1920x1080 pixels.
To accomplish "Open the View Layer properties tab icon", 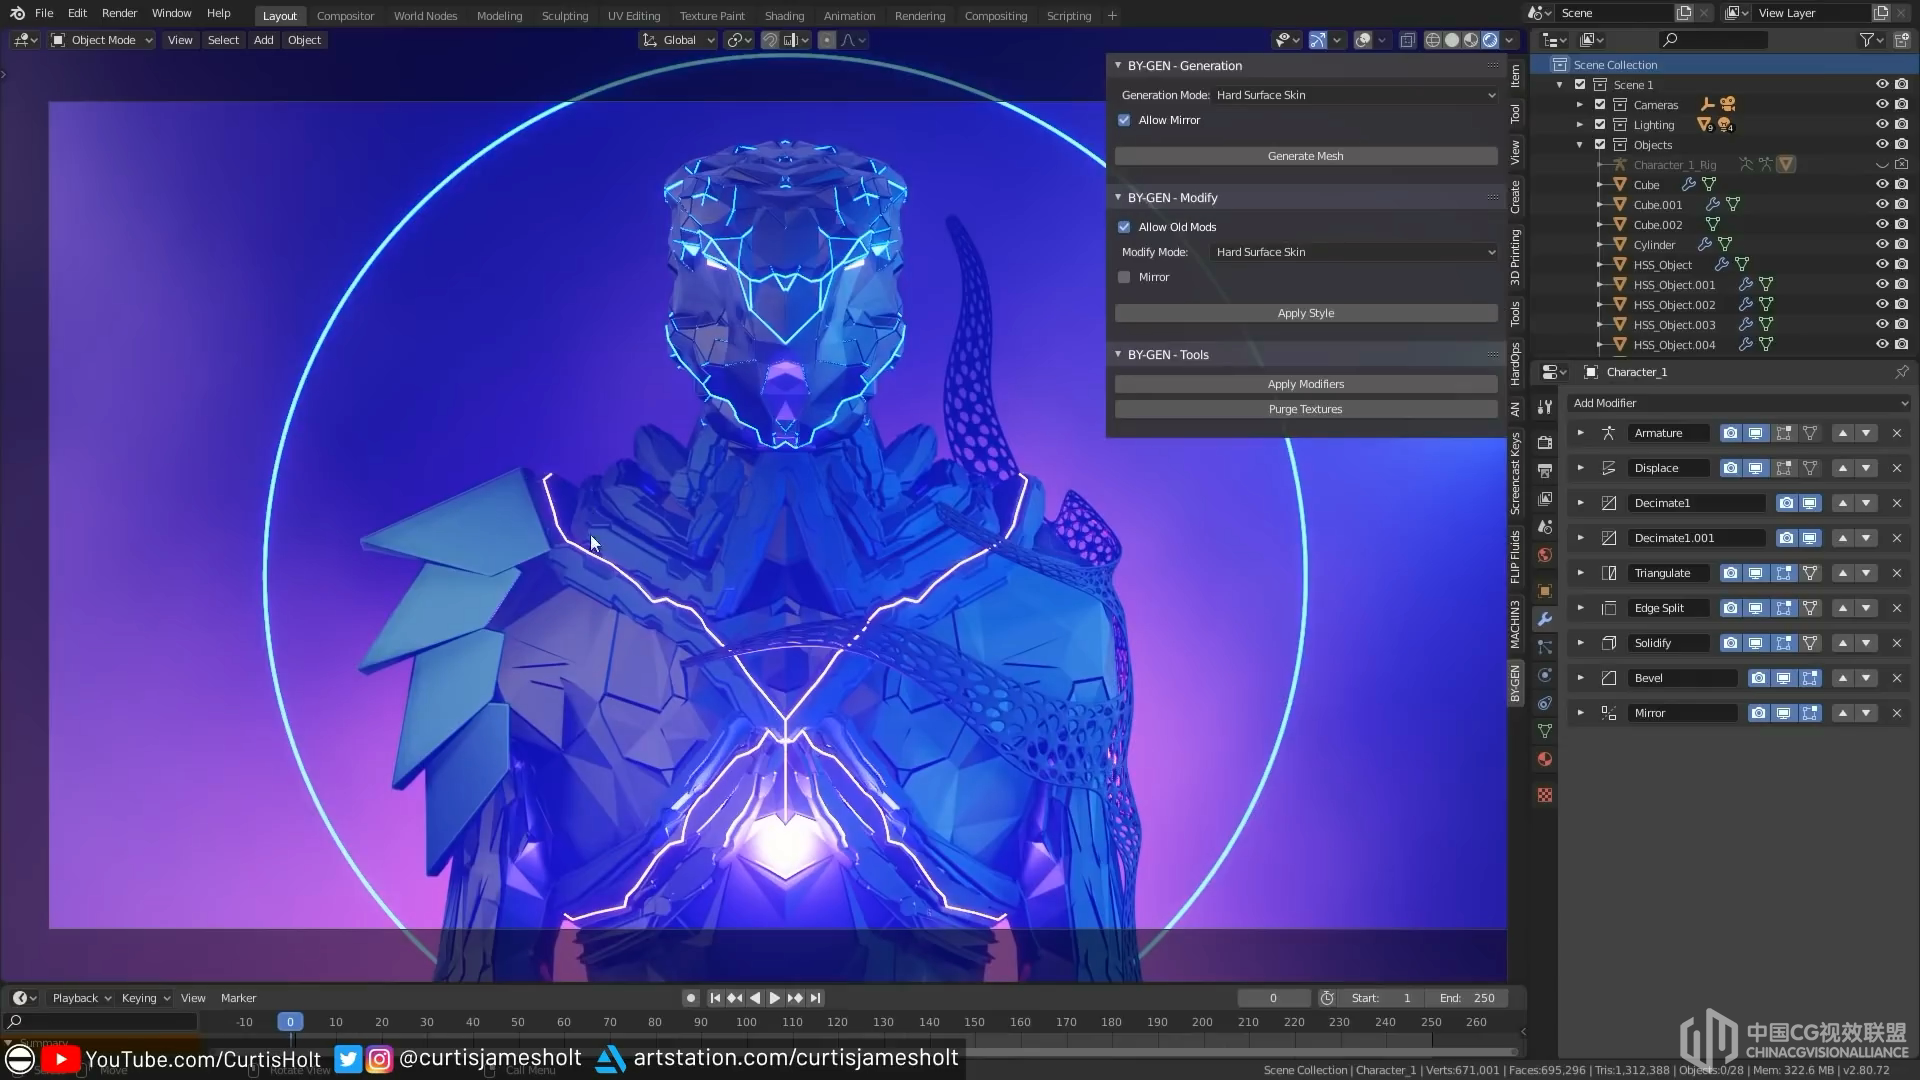I will coord(1545,498).
